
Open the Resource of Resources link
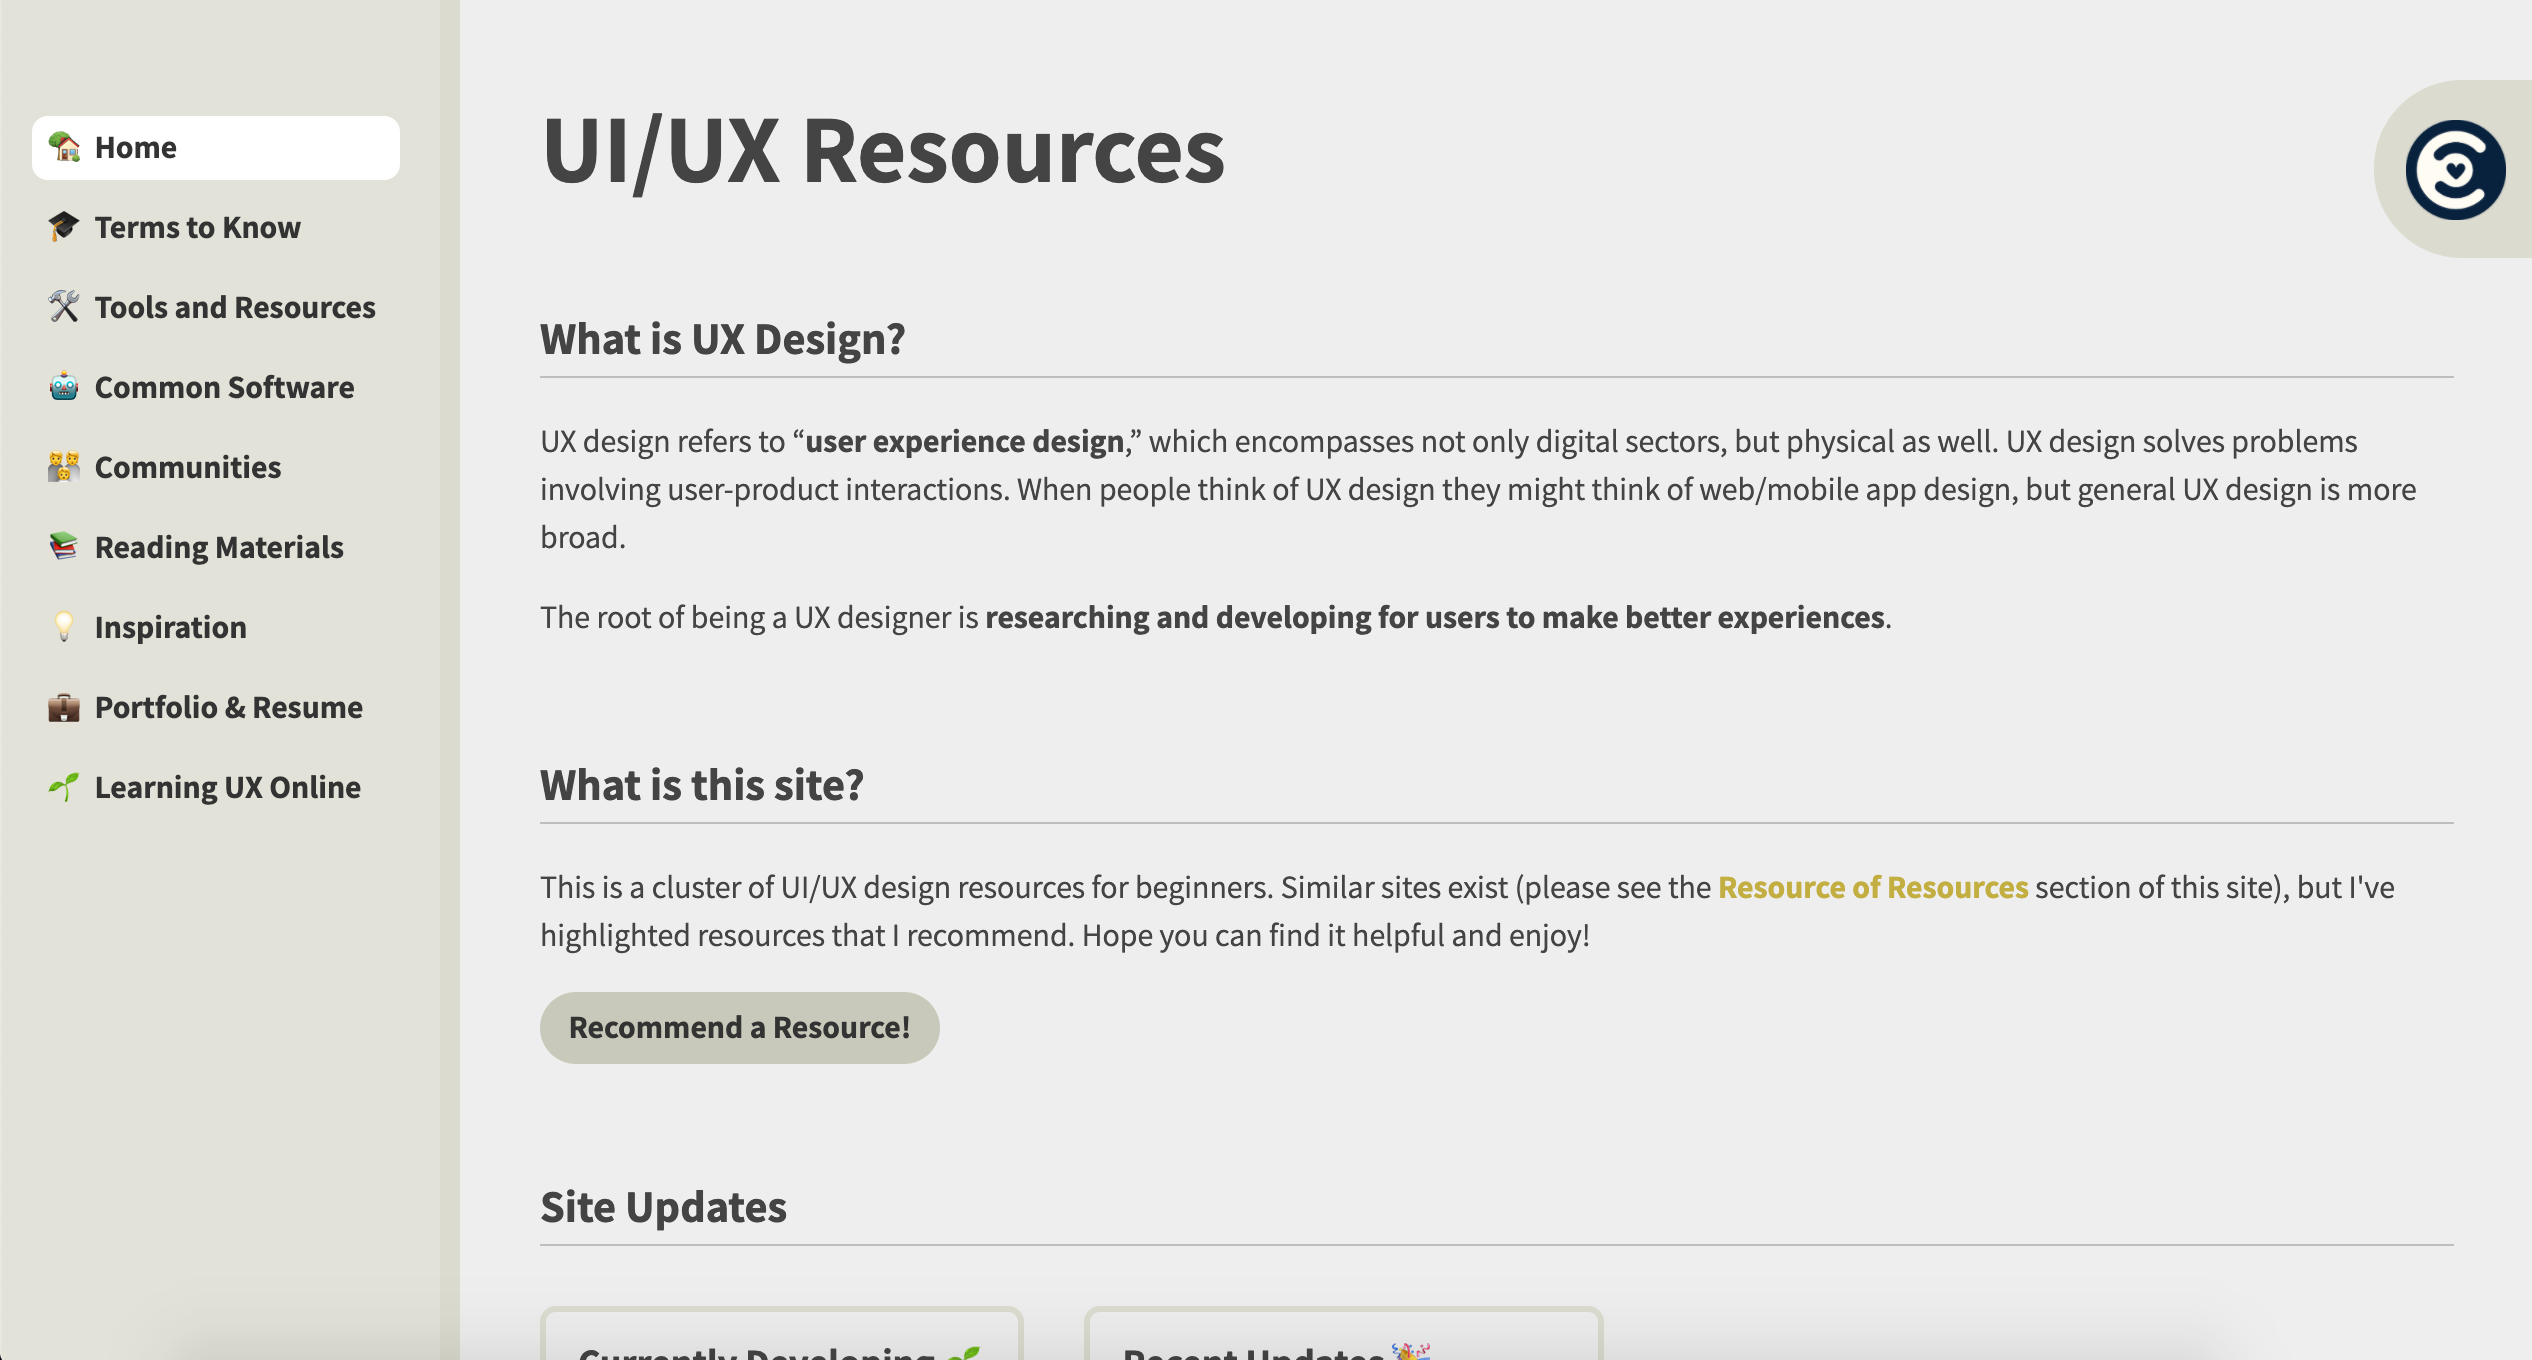(x=1872, y=887)
